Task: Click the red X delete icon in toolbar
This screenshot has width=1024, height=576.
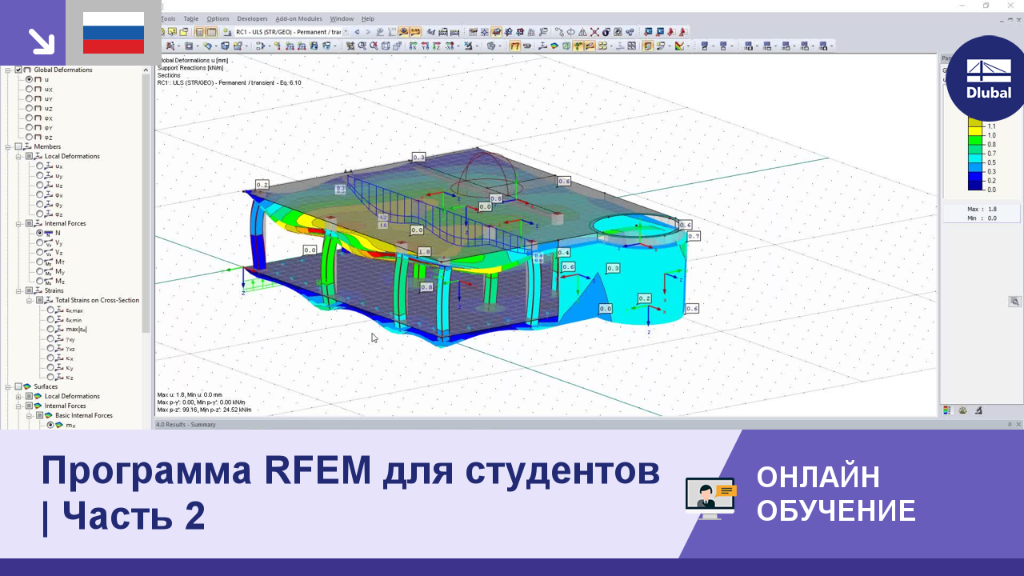Action: pos(594,32)
